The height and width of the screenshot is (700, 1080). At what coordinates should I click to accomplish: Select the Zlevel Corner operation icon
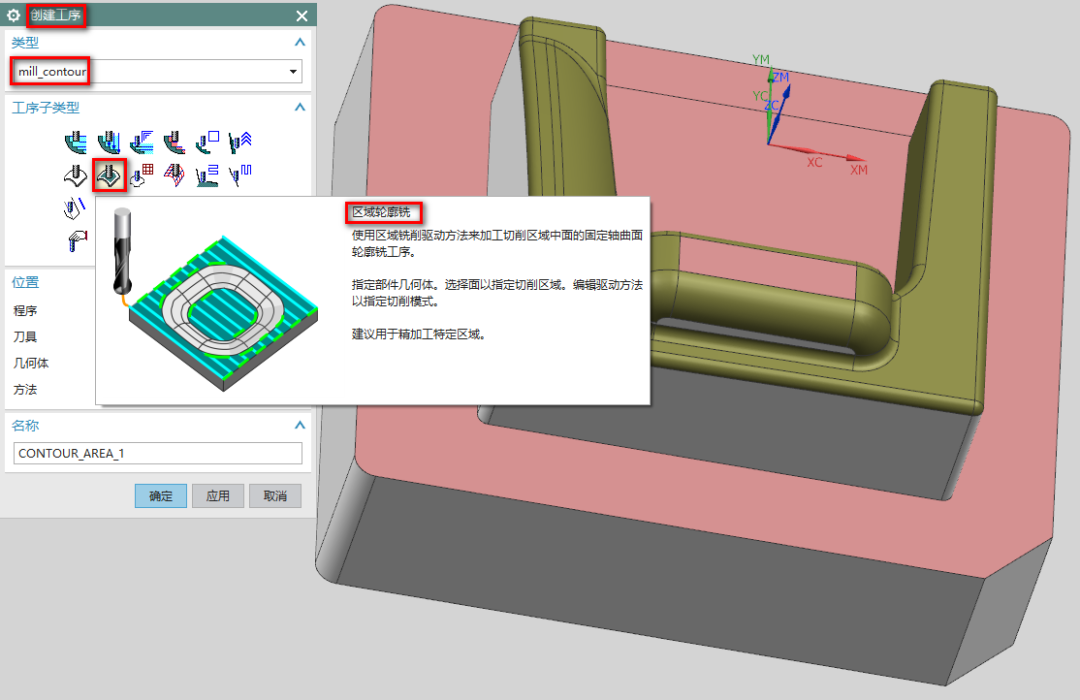click(x=240, y=141)
